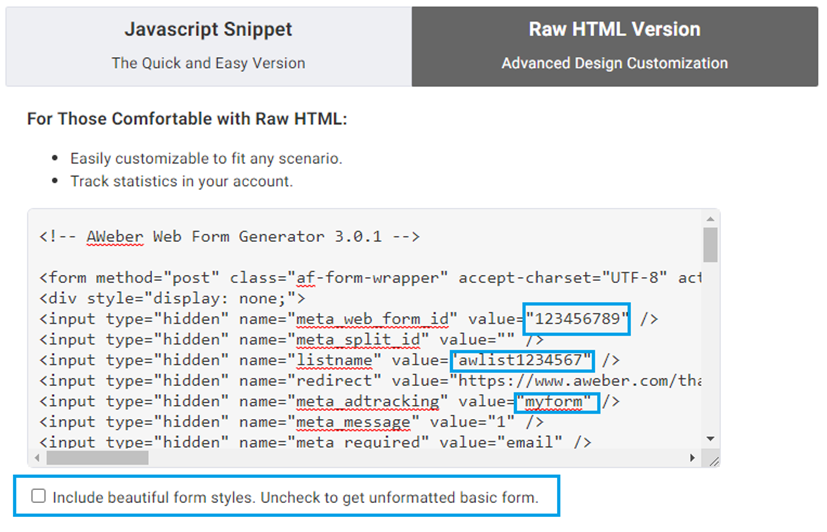Click the AWeber Web Form Generator comment line
The height and width of the screenshot is (532, 827).
coord(229,236)
